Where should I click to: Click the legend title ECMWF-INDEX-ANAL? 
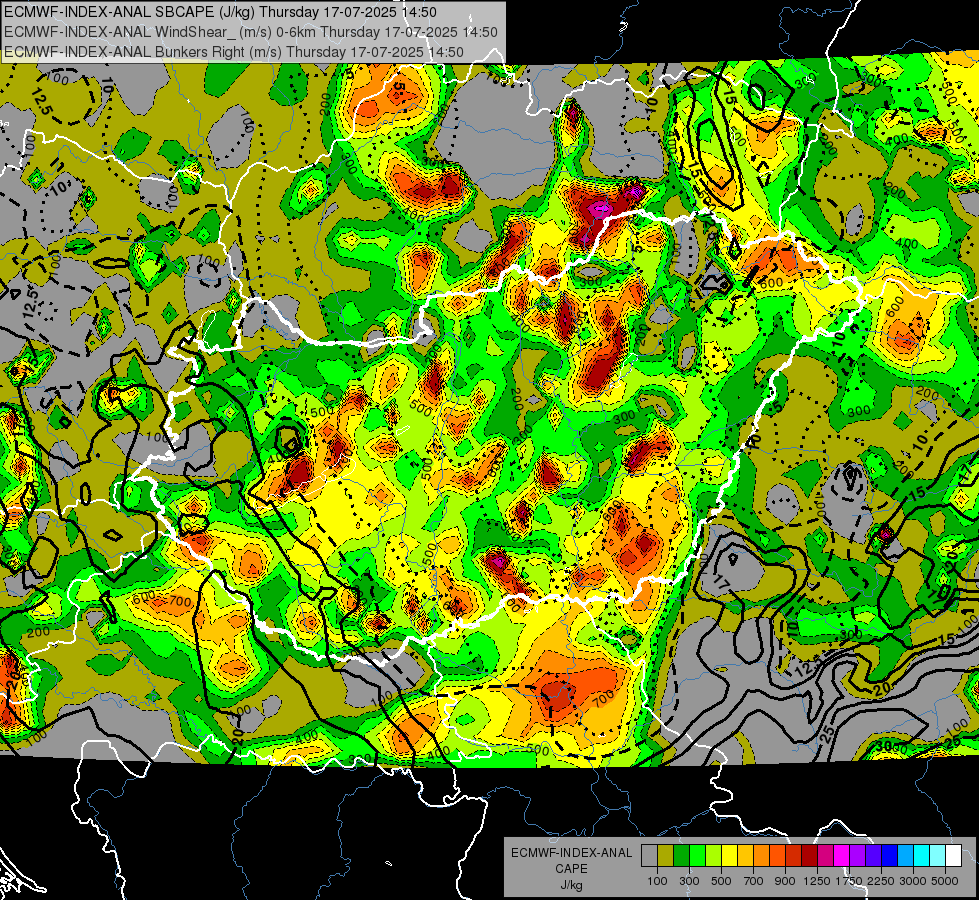pos(571,853)
